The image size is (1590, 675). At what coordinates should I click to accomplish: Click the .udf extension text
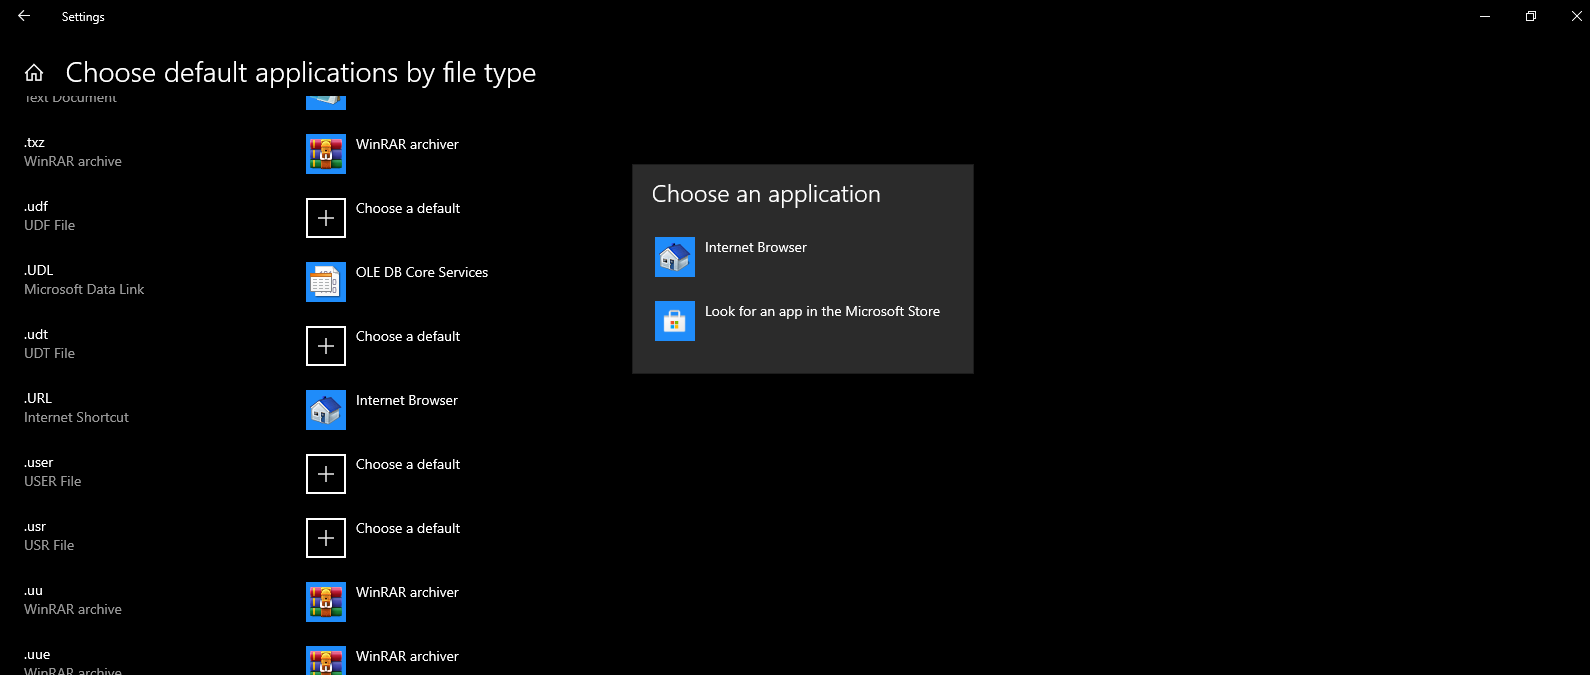(x=36, y=206)
